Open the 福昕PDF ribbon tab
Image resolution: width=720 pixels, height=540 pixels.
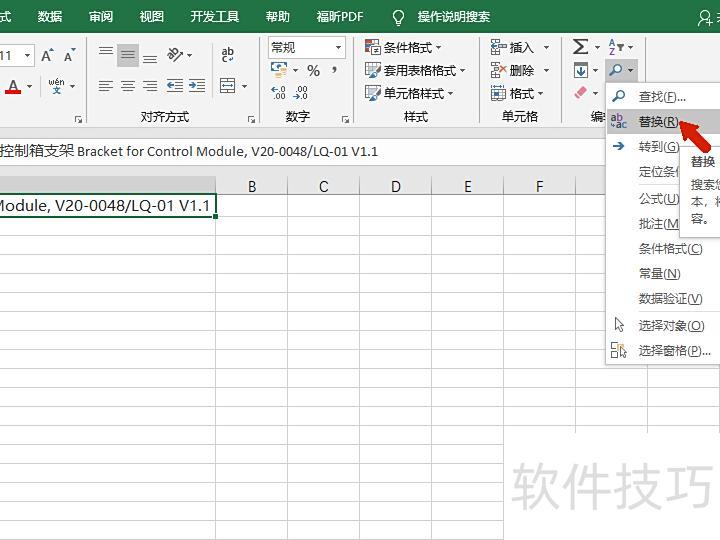[x=340, y=17]
